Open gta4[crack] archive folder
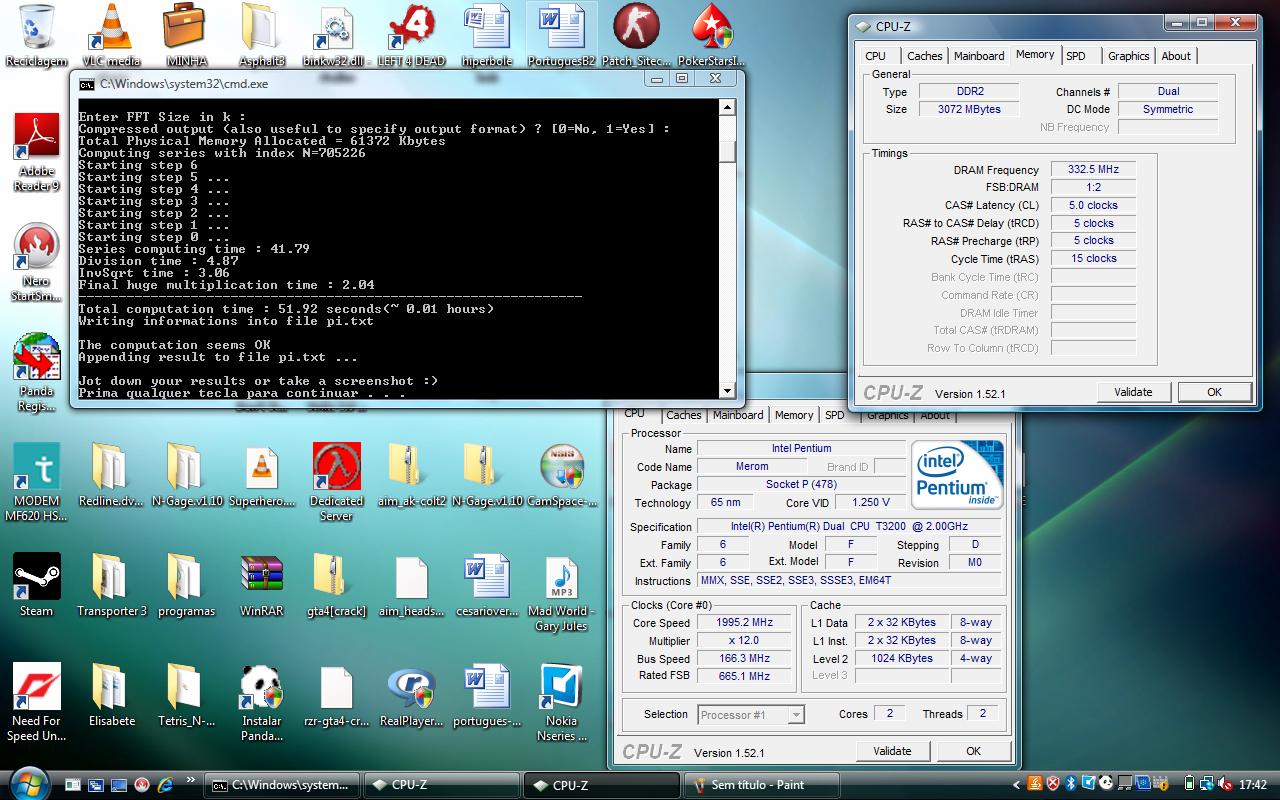This screenshot has height=800, width=1280. [336, 584]
